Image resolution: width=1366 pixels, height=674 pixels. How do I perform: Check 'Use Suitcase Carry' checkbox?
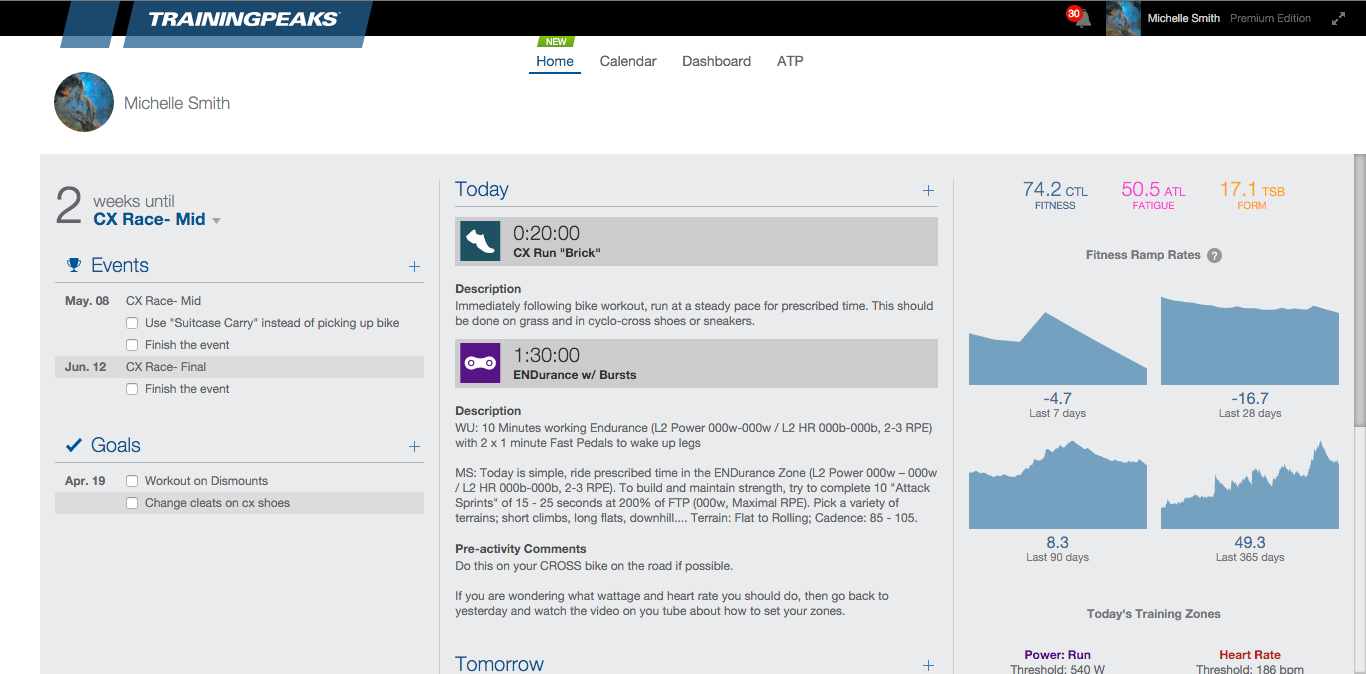coord(132,323)
